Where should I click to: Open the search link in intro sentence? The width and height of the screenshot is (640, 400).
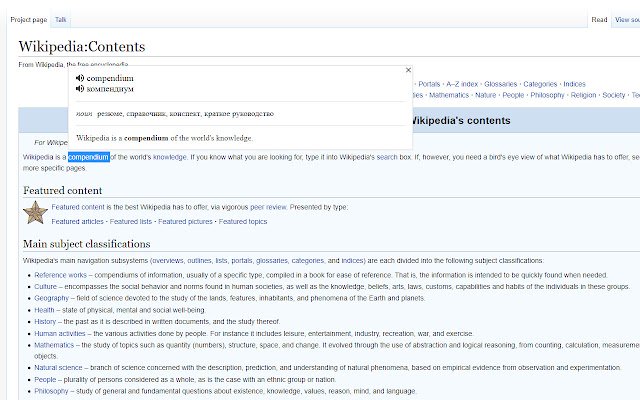387,157
